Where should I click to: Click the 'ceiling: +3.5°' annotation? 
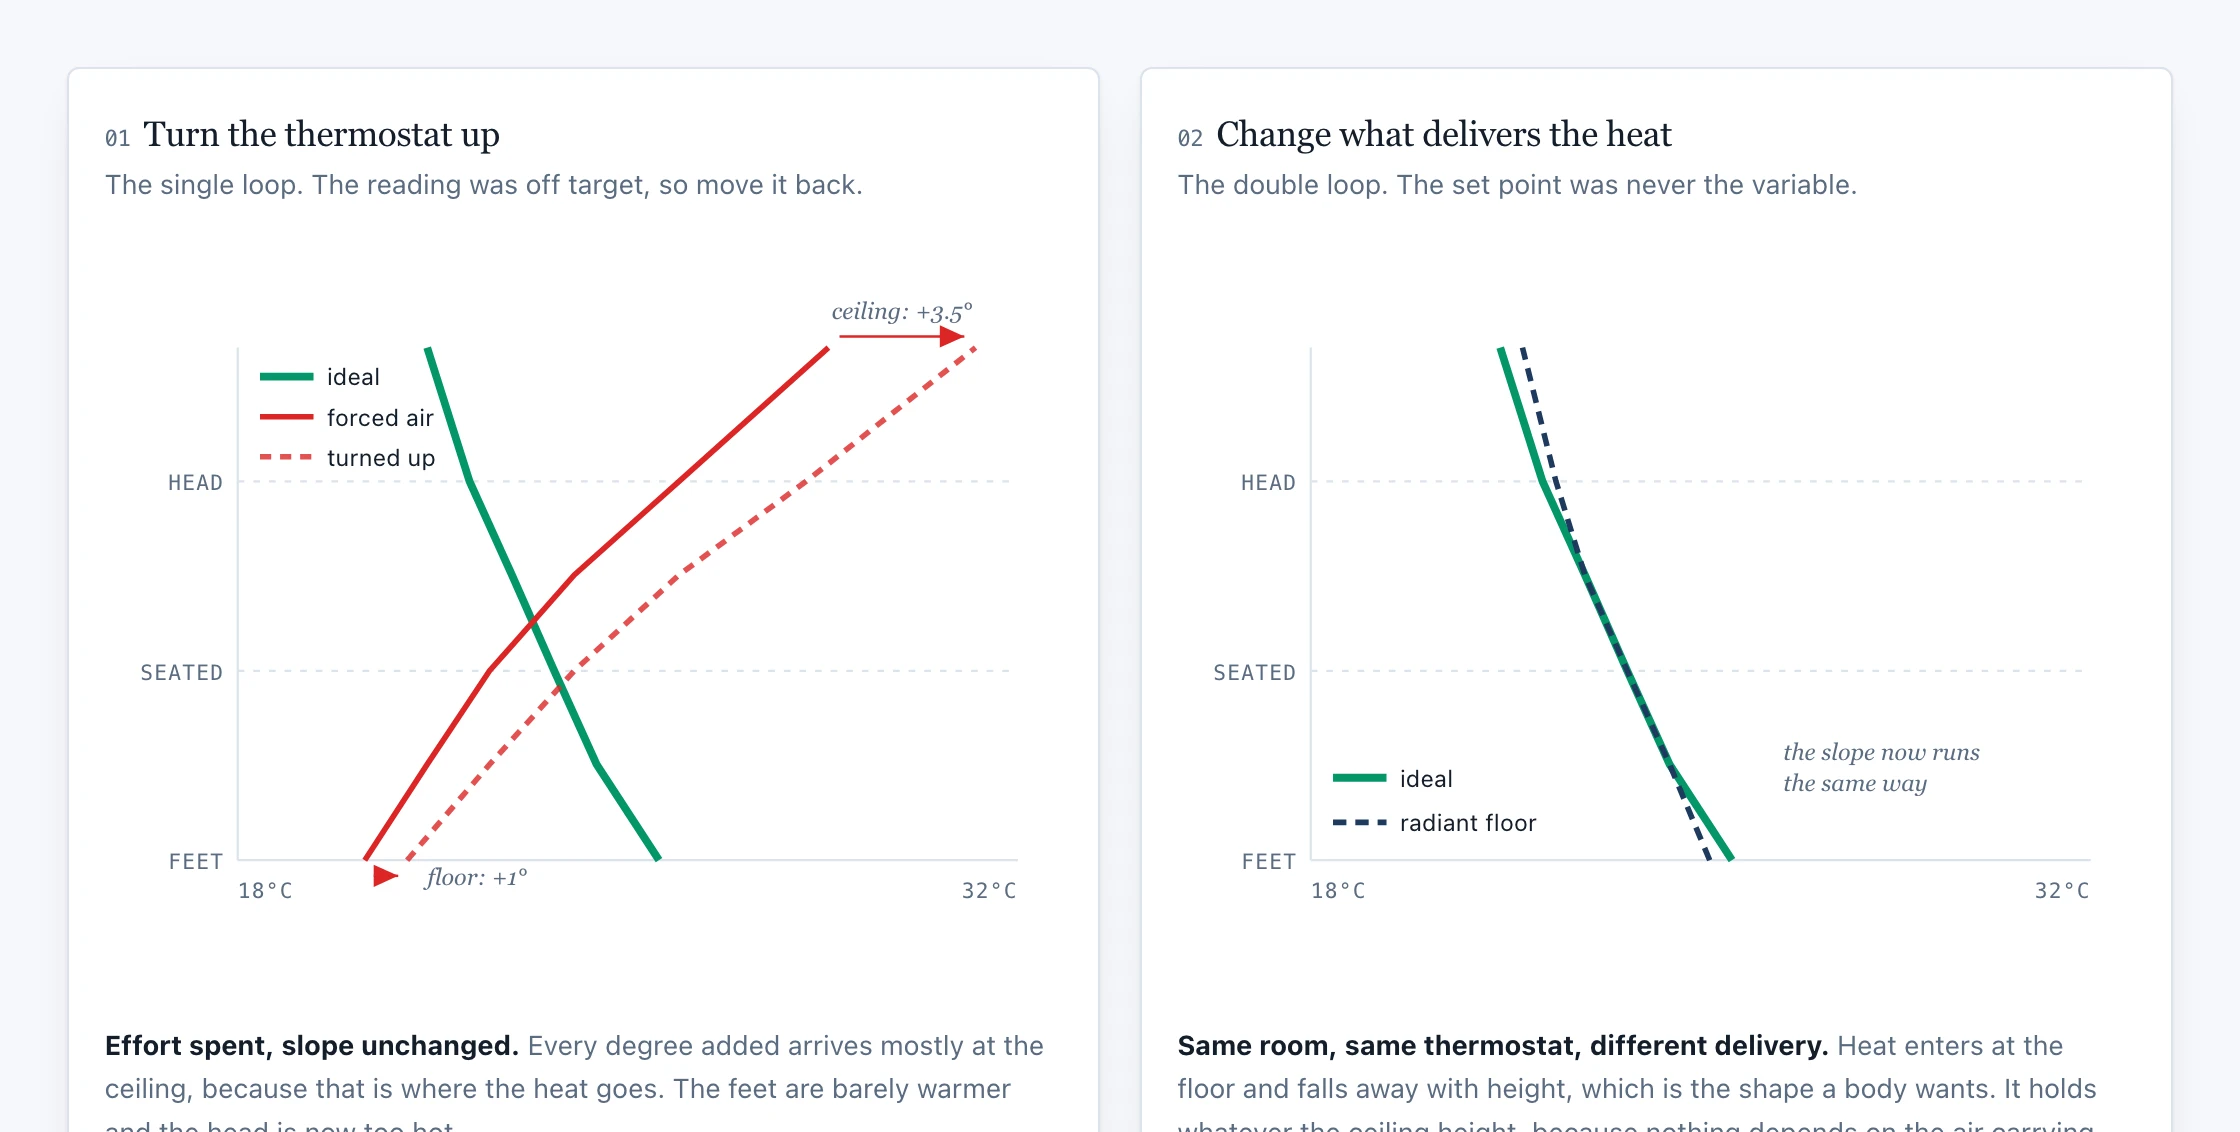click(902, 312)
